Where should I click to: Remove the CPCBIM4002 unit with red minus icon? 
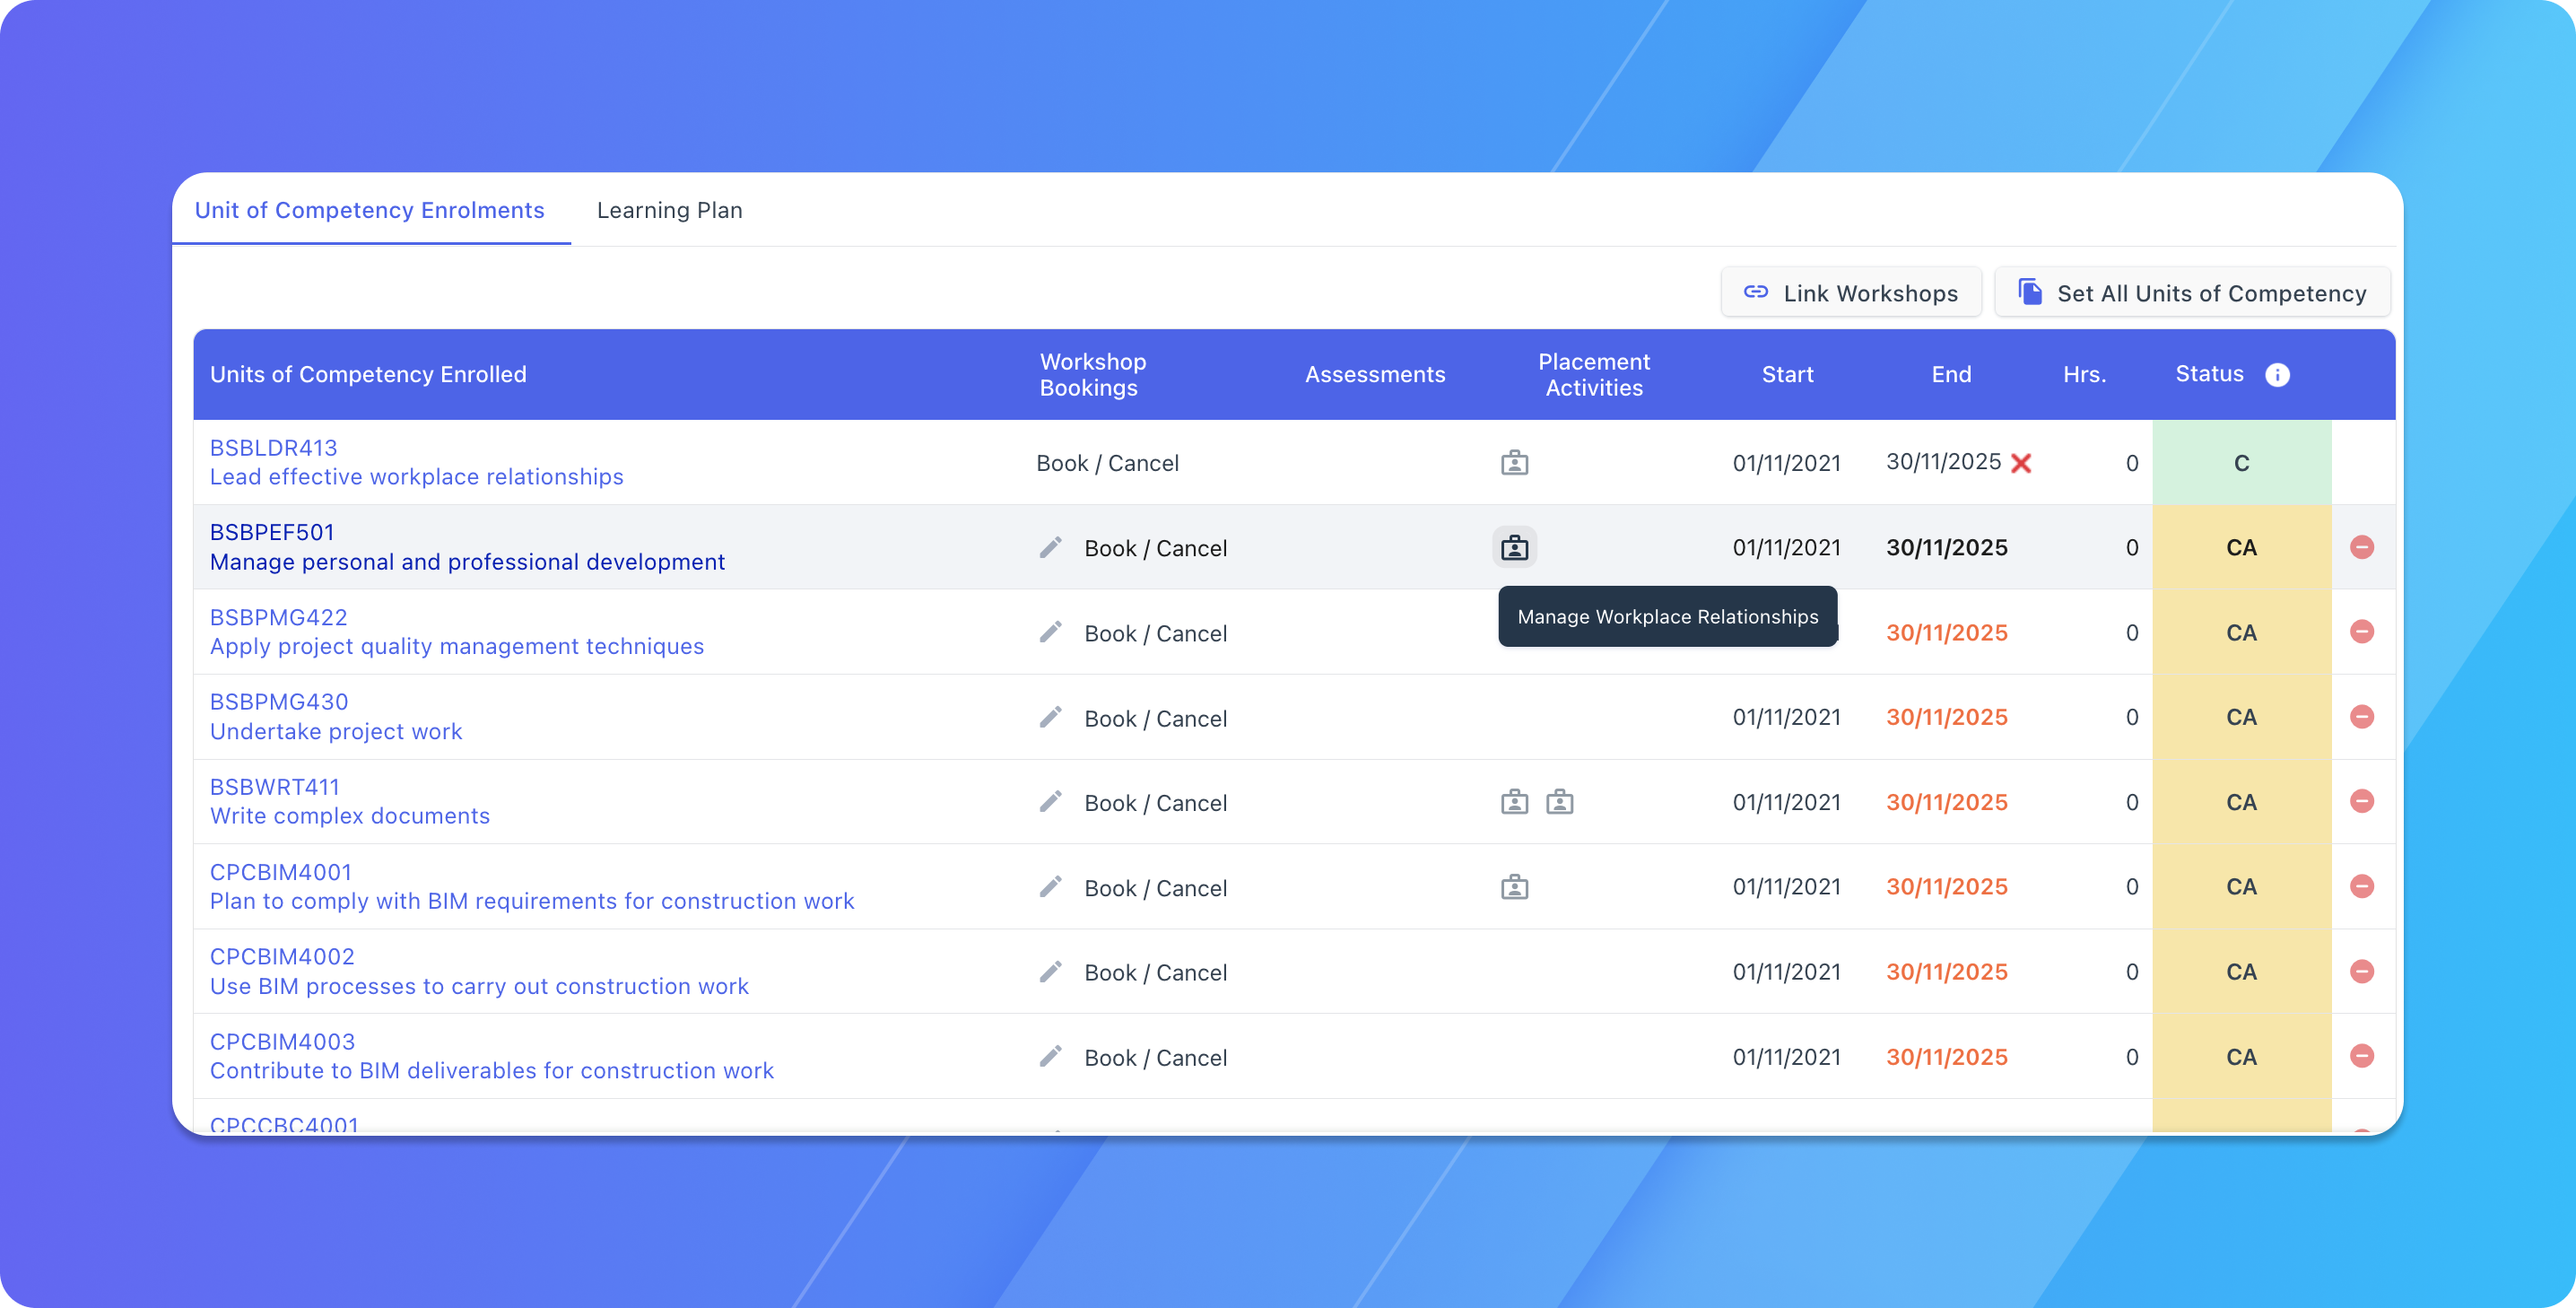click(2362, 972)
